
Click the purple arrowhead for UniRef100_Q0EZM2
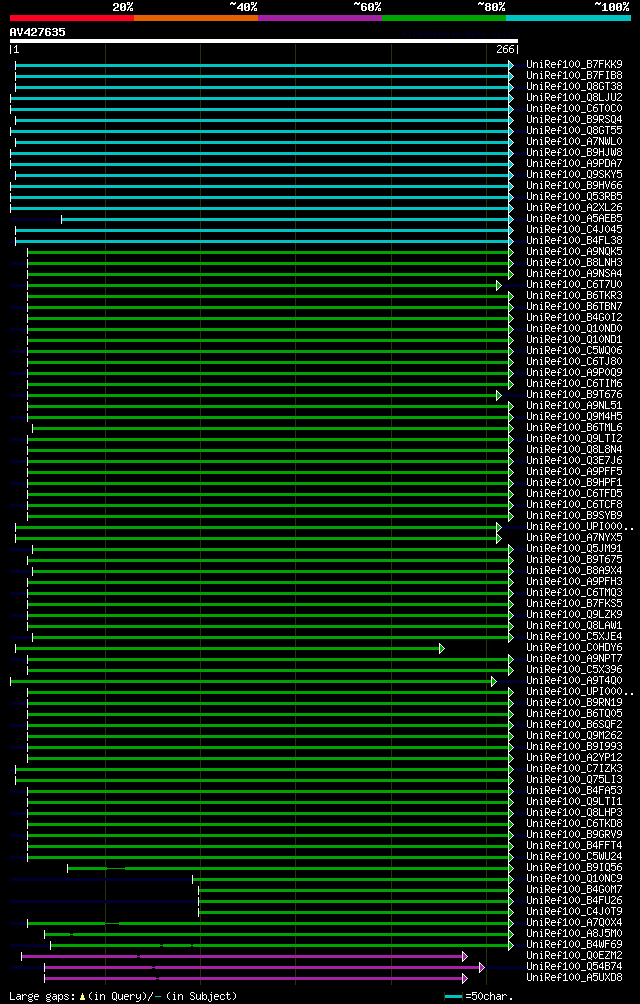tap(465, 956)
